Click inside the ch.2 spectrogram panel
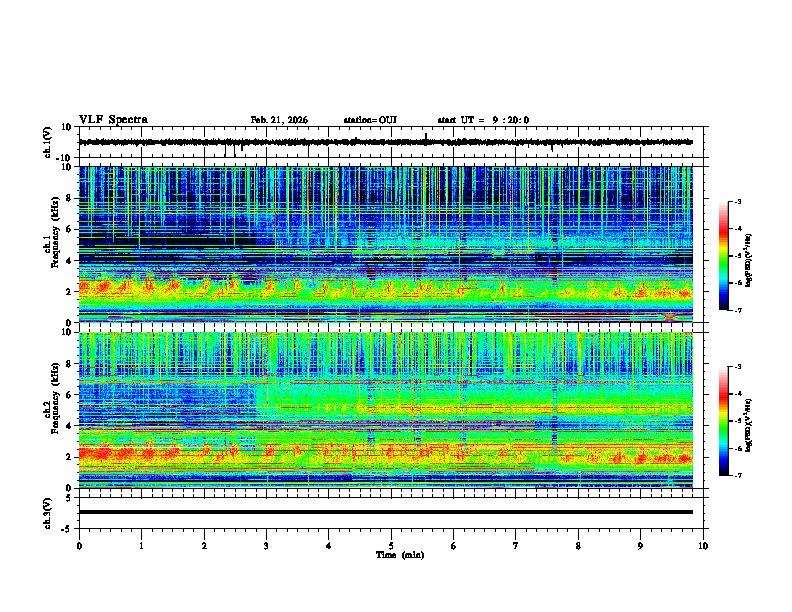 click(x=385, y=410)
